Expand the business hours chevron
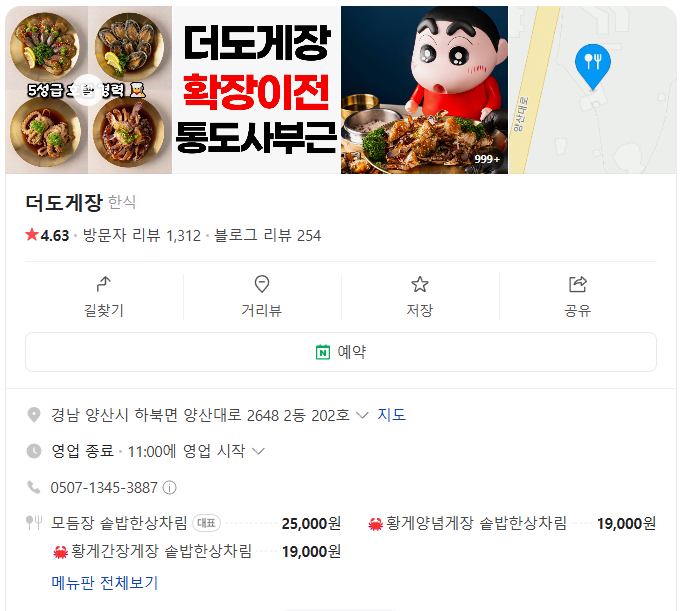Screen dimensions: 684x611 tap(258, 451)
